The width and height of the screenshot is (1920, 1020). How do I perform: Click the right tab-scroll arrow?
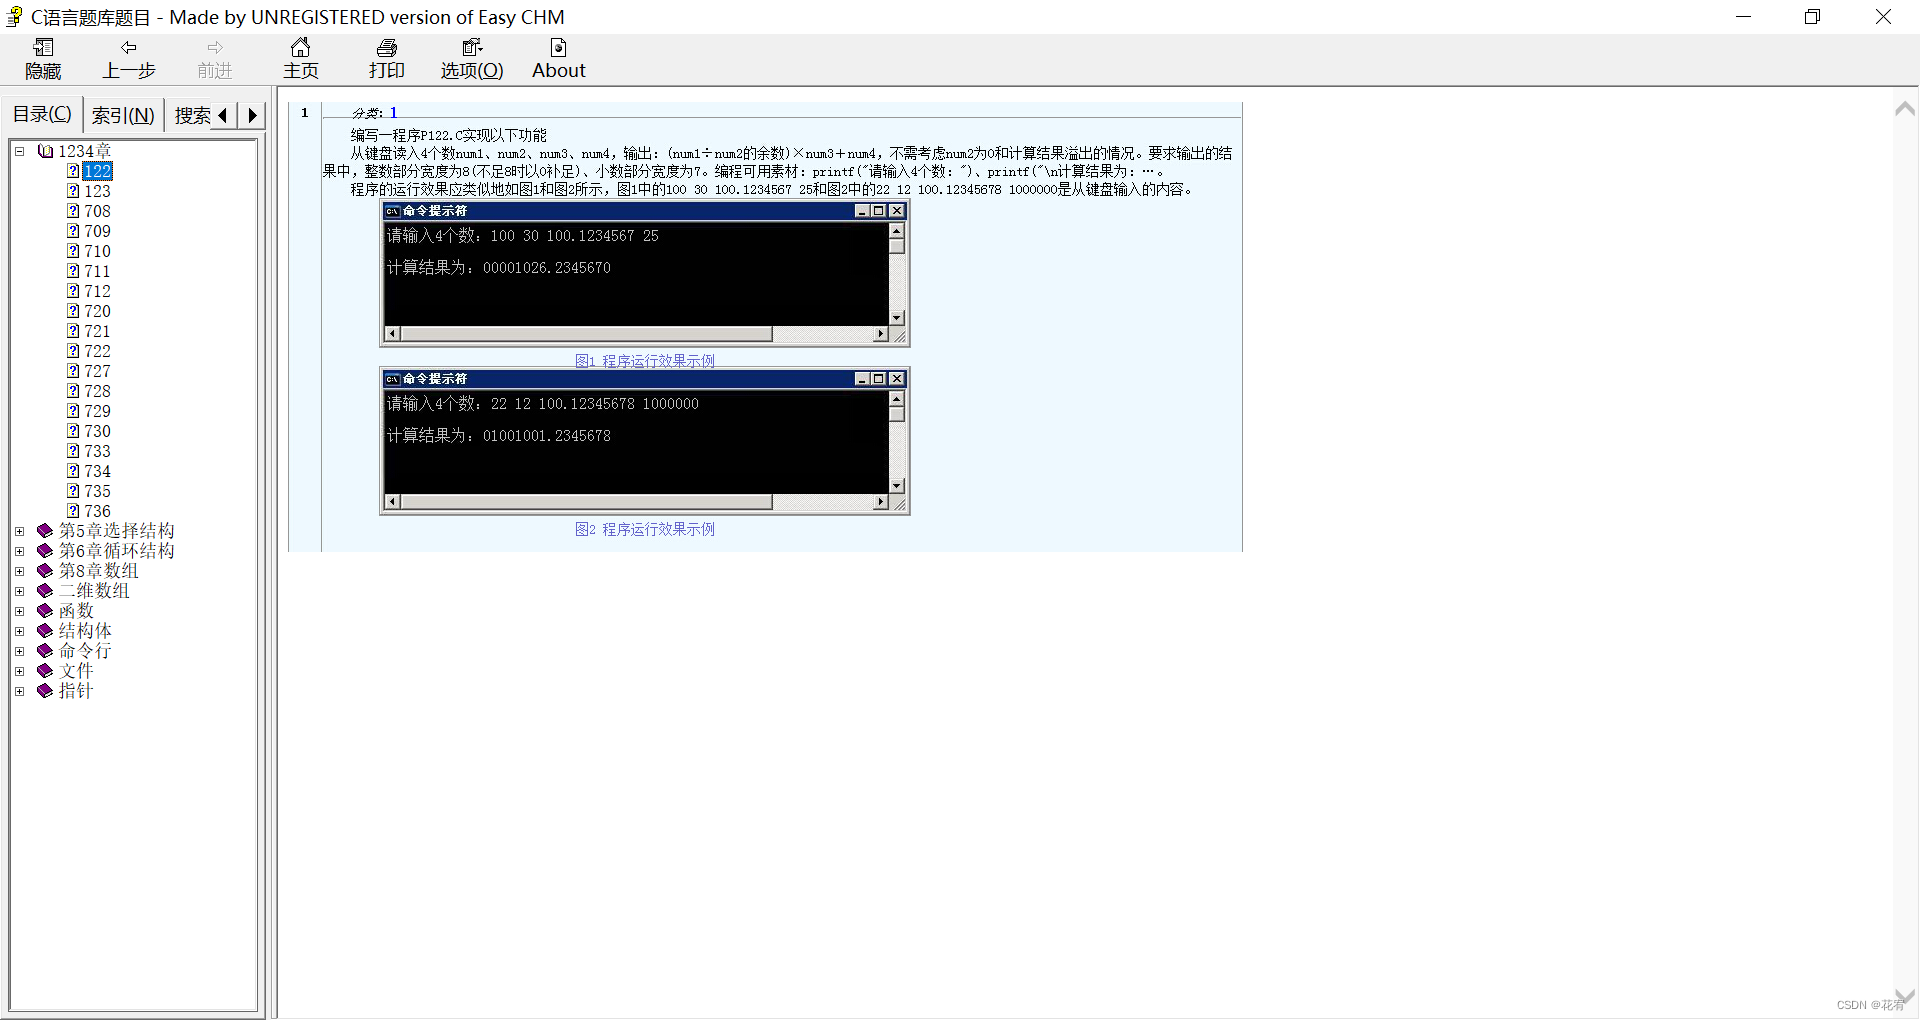point(252,115)
